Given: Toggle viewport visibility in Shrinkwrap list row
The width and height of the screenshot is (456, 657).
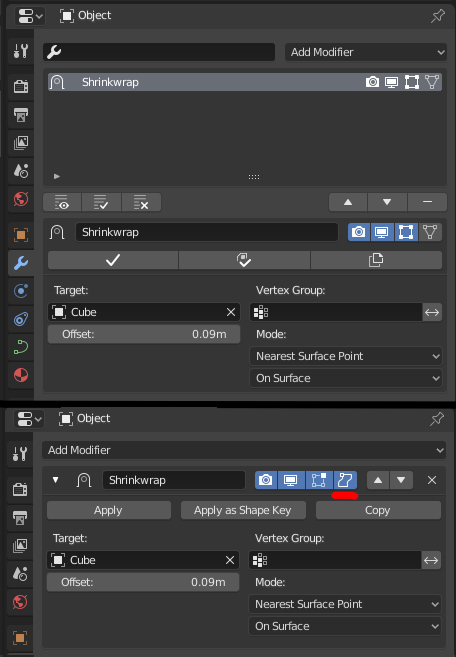Looking at the screenshot, I should (391, 82).
